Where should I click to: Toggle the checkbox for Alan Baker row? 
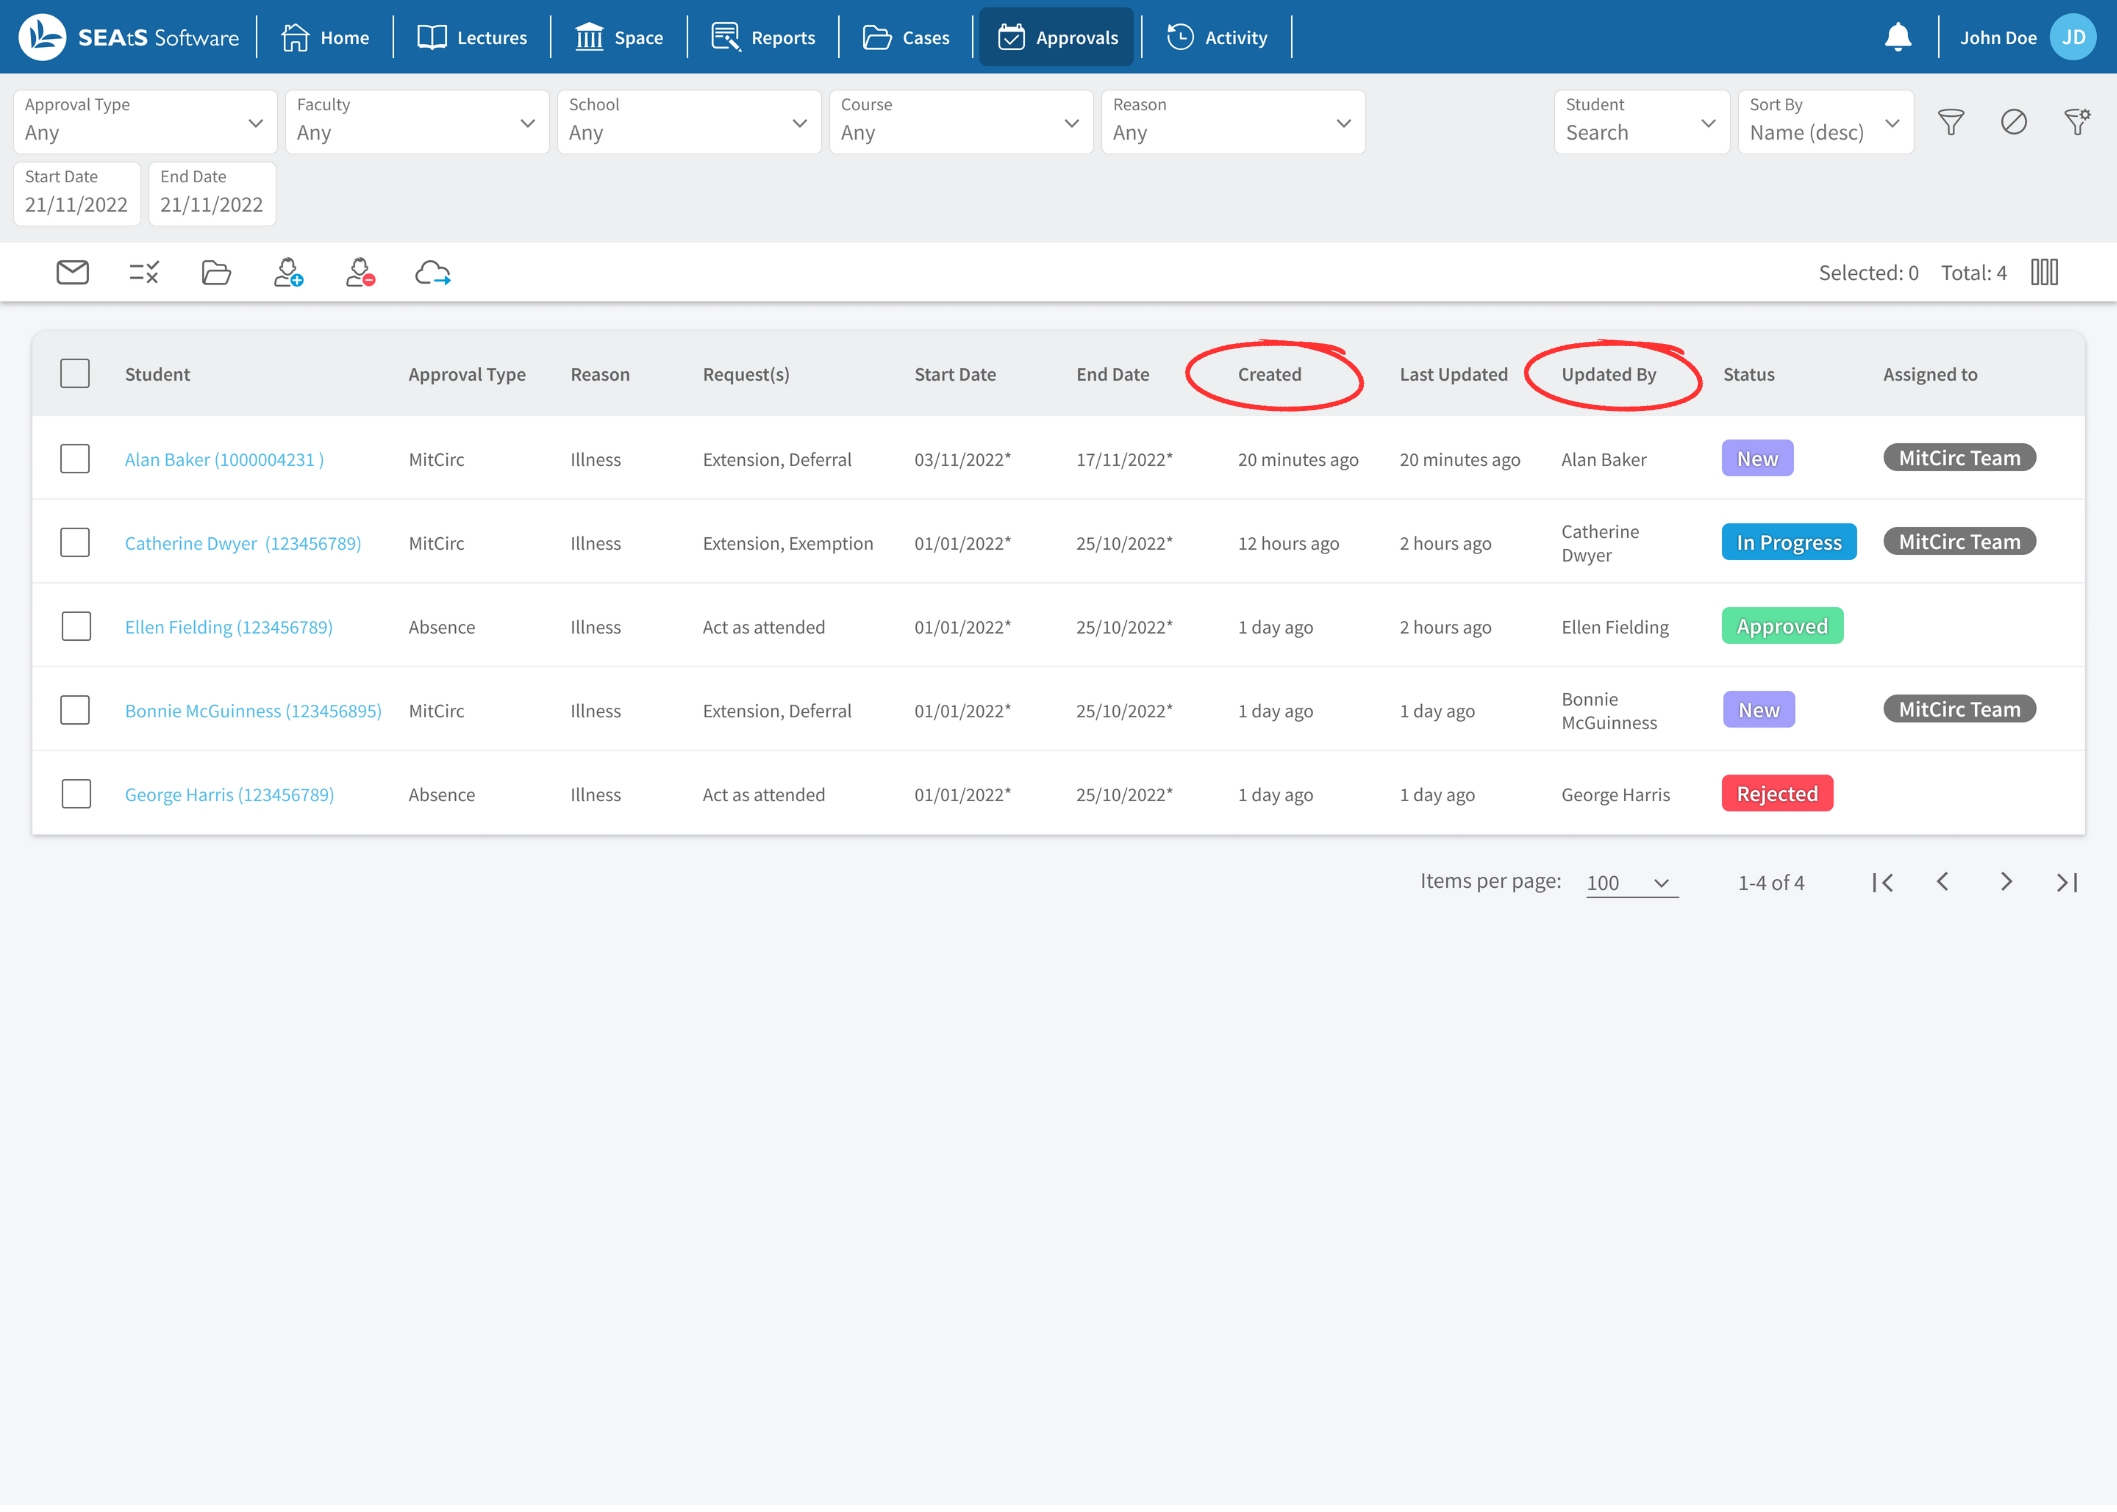(75, 457)
